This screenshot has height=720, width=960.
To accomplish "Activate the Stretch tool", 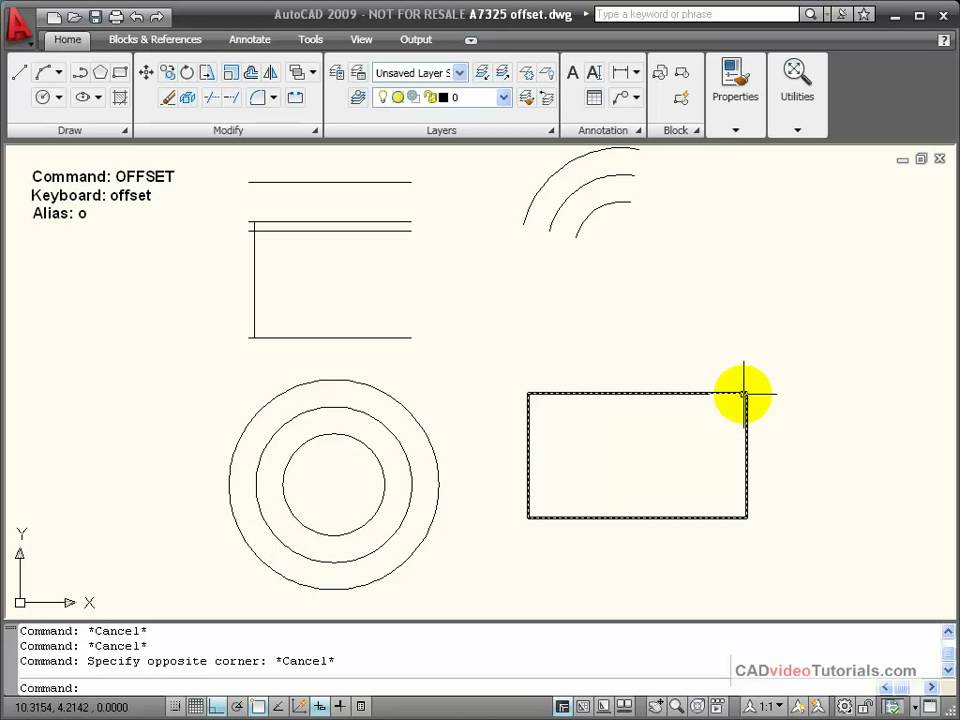I will 208,72.
